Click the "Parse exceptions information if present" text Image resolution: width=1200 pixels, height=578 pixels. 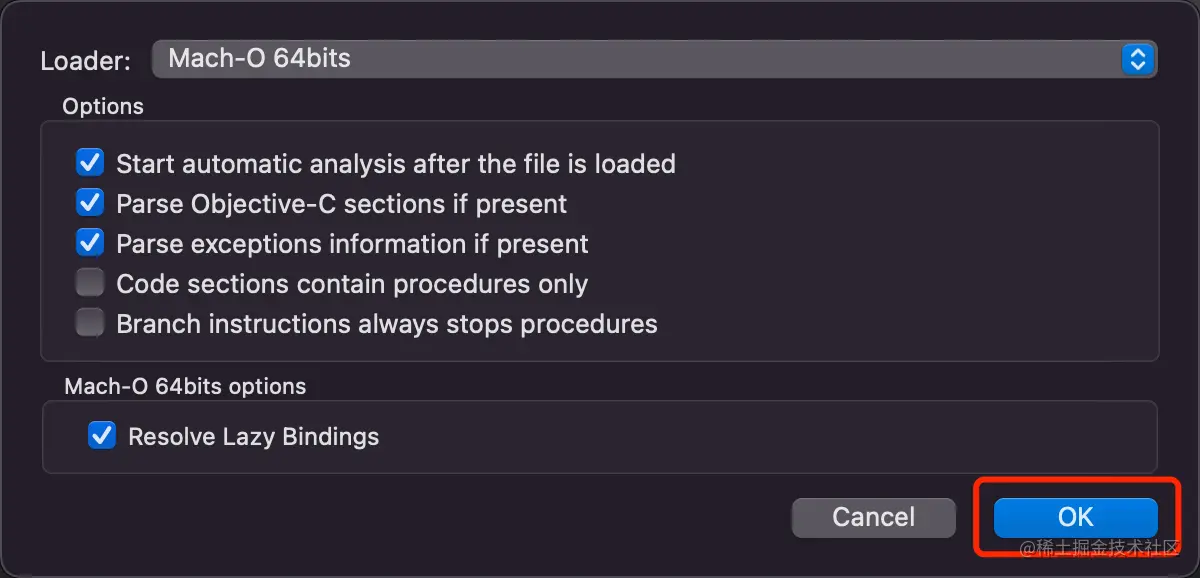click(x=352, y=244)
